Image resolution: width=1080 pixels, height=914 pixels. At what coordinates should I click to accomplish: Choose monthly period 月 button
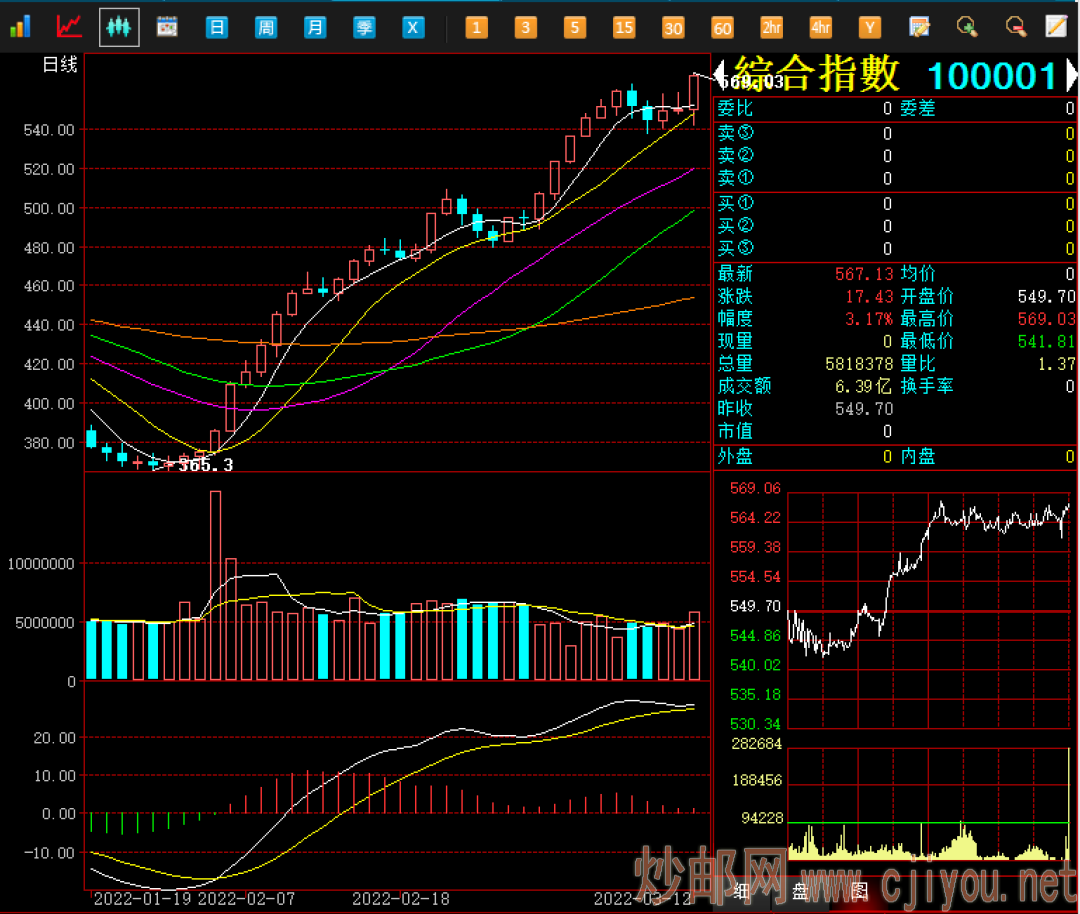click(x=315, y=27)
